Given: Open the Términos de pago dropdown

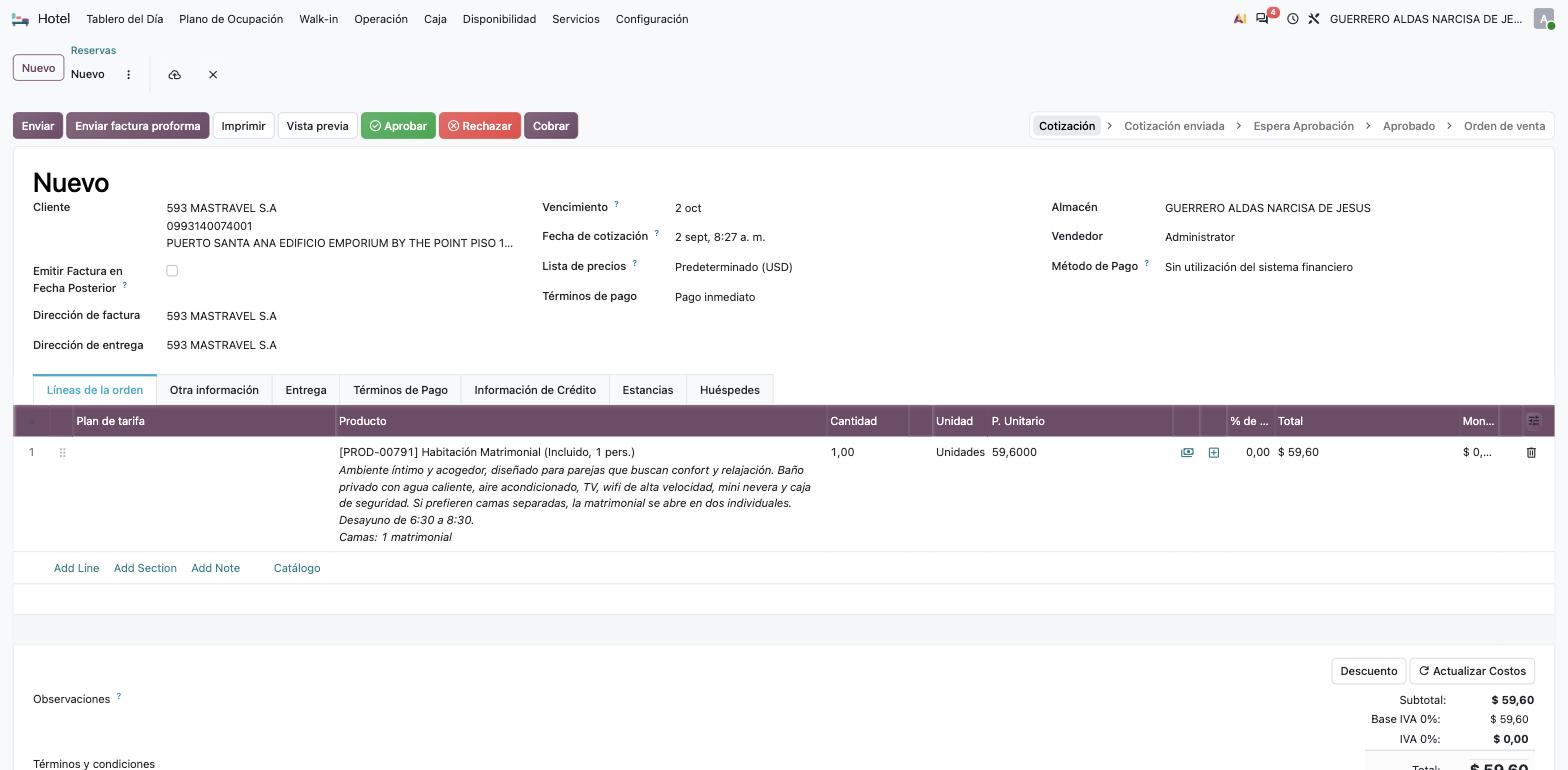Looking at the screenshot, I should [x=847, y=297].
